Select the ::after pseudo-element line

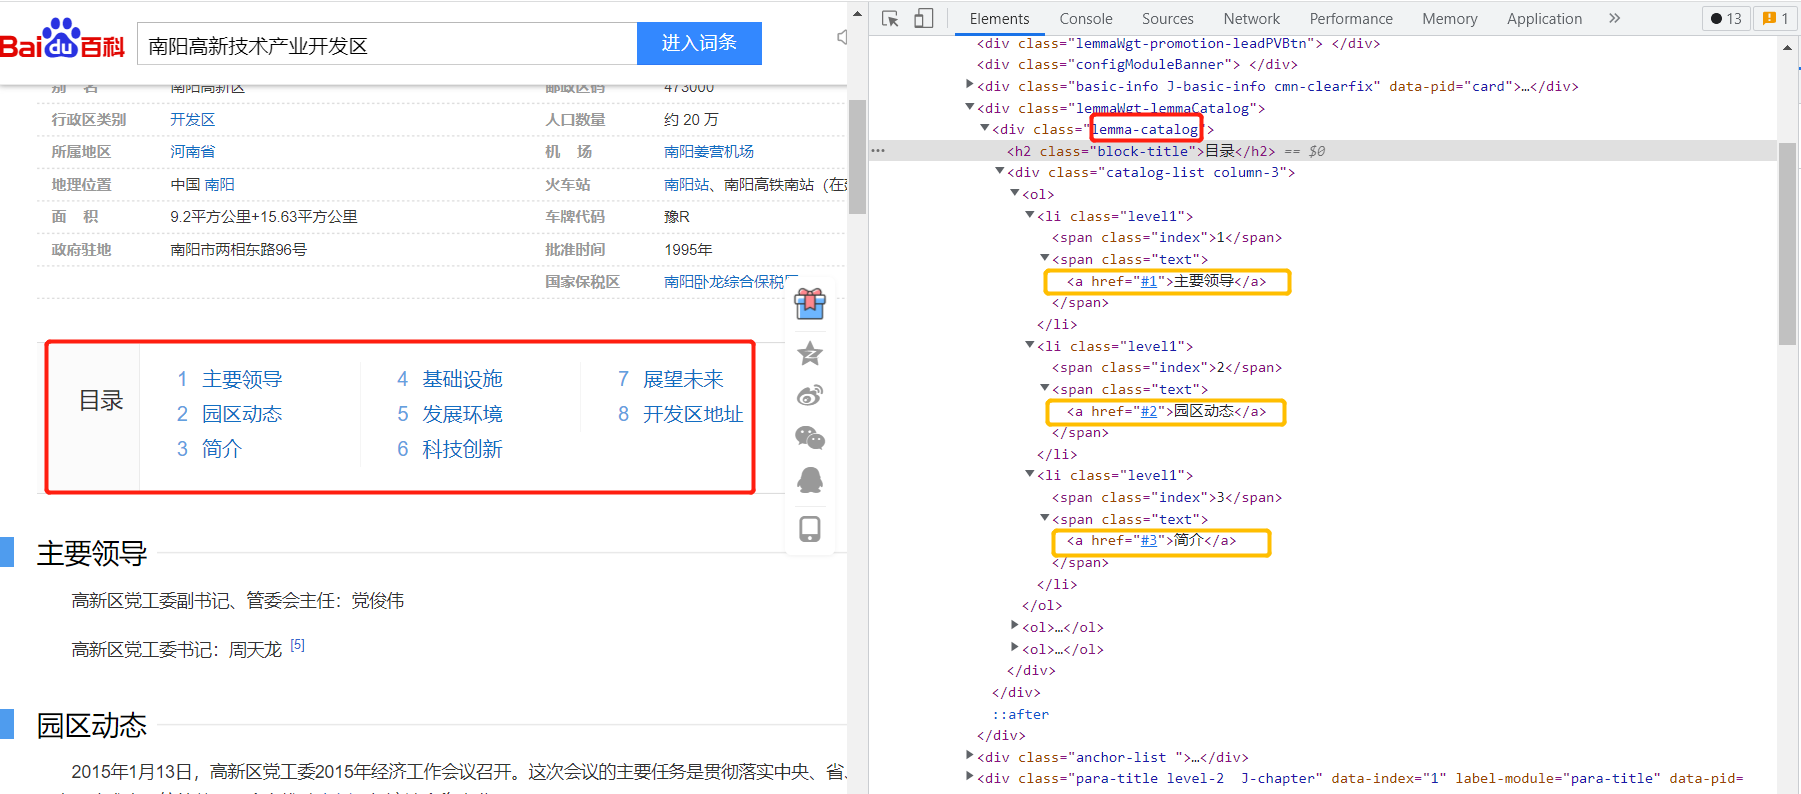pyautogui.click(x=1020, y=714)
